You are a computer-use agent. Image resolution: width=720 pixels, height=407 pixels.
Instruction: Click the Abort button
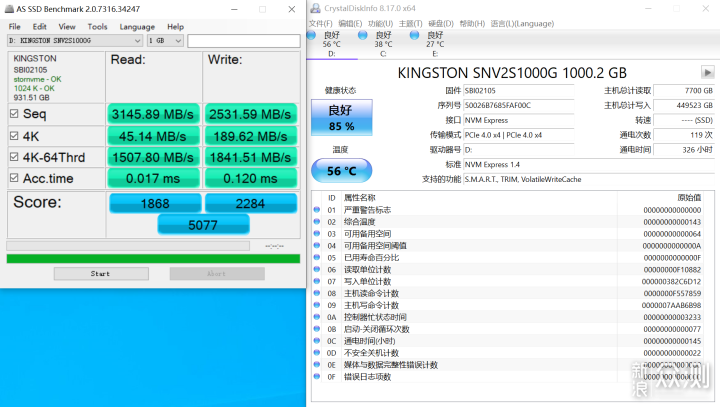[217, 273]
